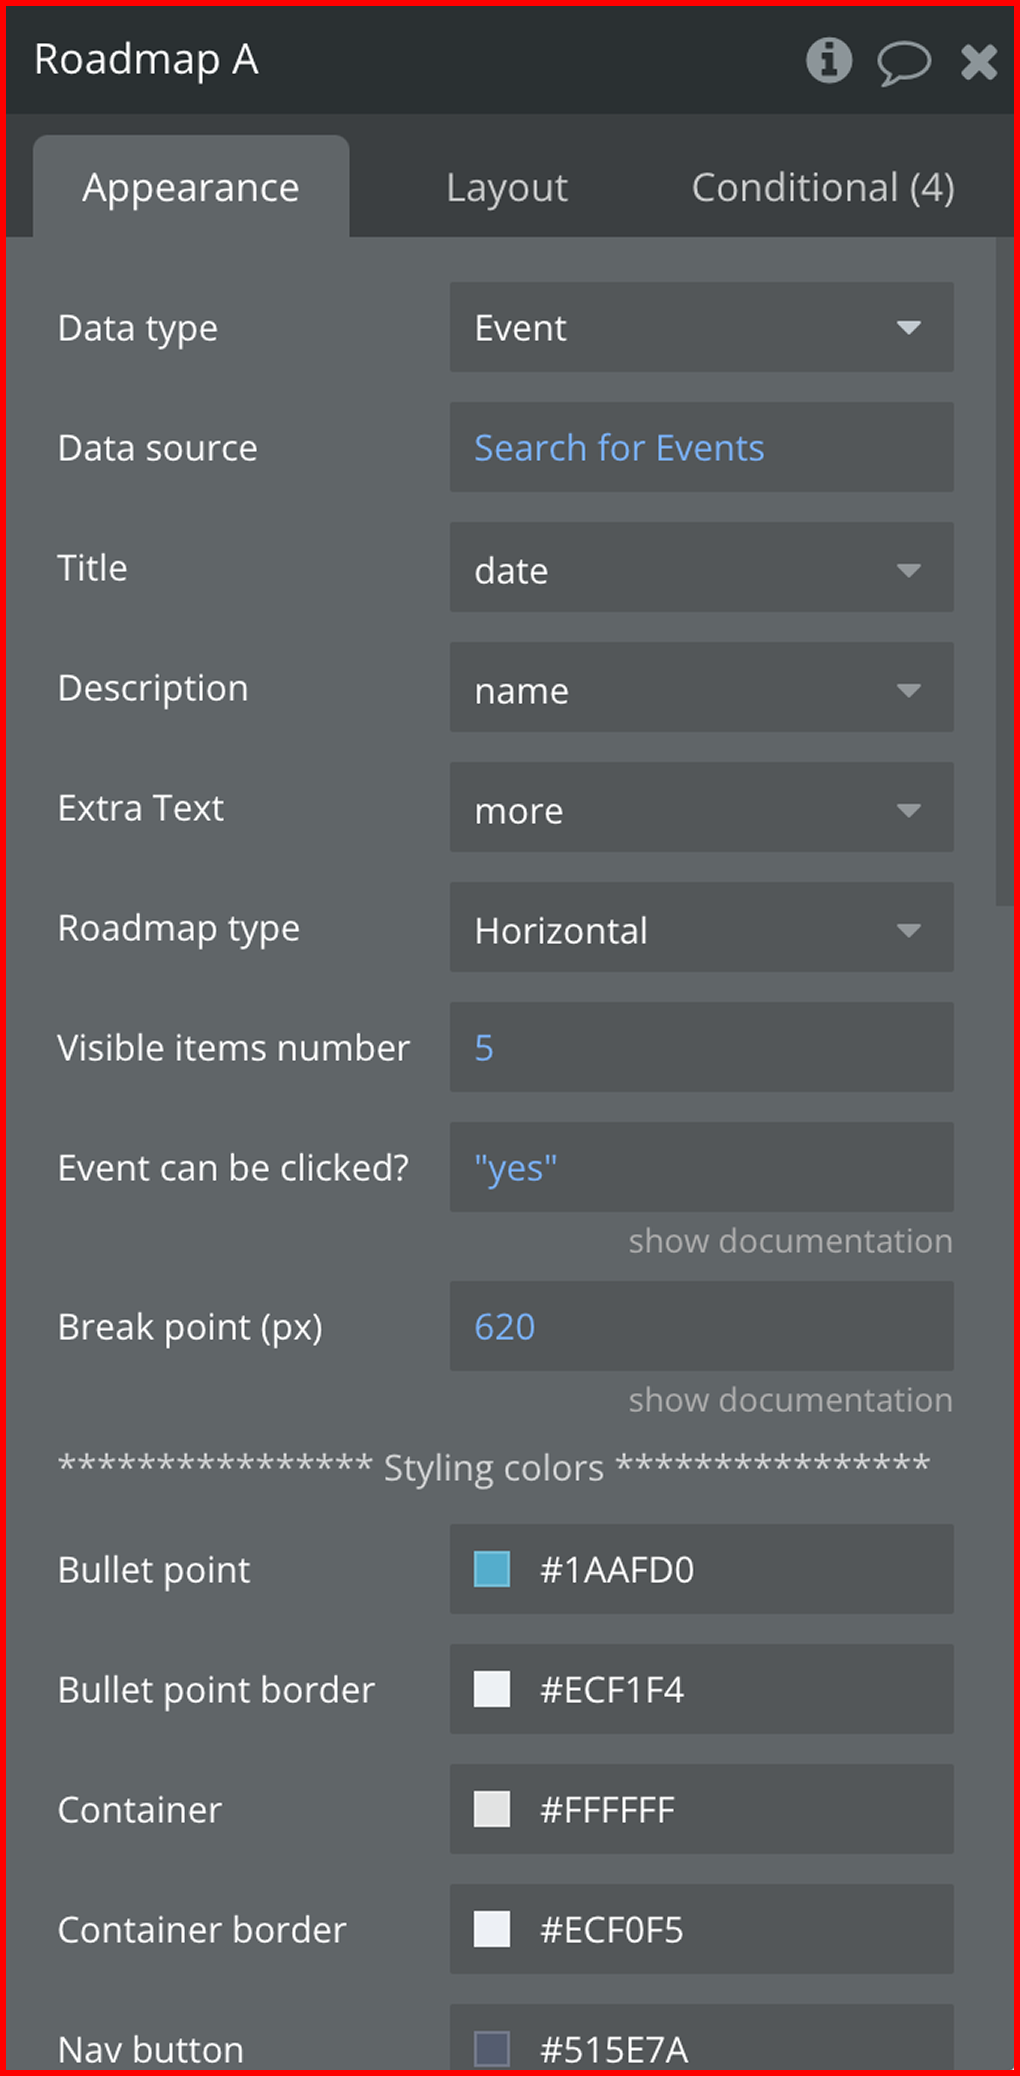Image resolution: width=1020 pixels, height=2076 pixels.
Task: Switch to the Layout tab
Action: point(507,188)
